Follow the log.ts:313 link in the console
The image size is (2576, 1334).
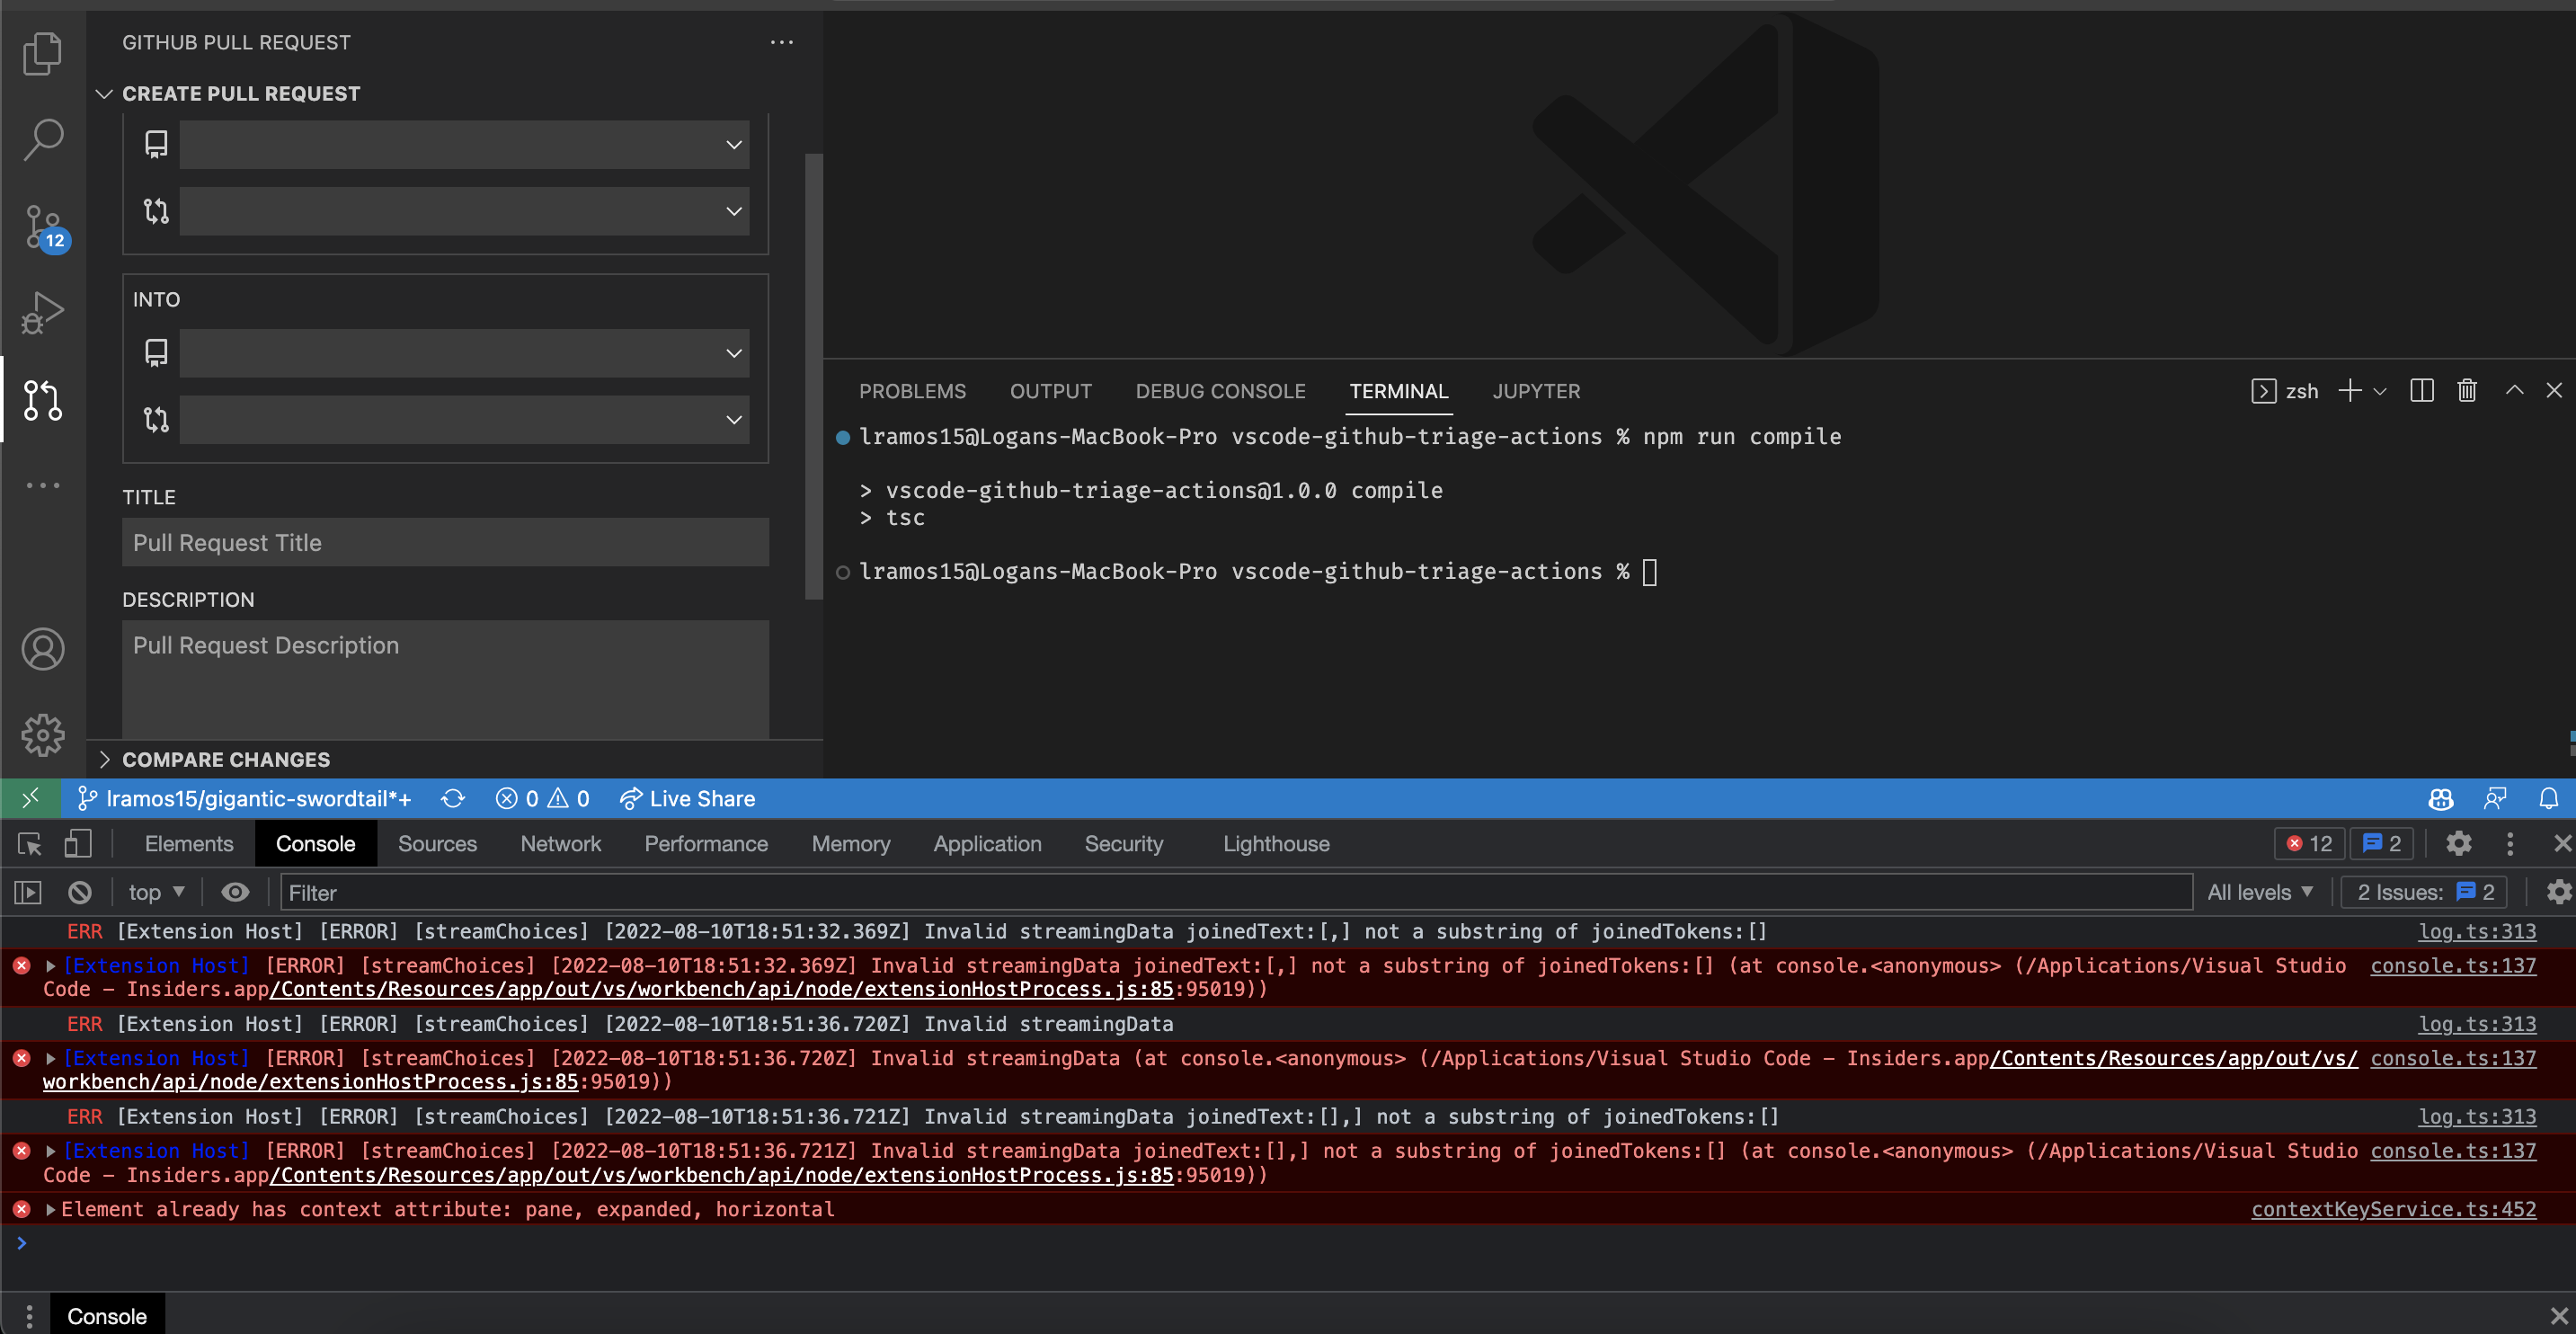click(2477, 931)
